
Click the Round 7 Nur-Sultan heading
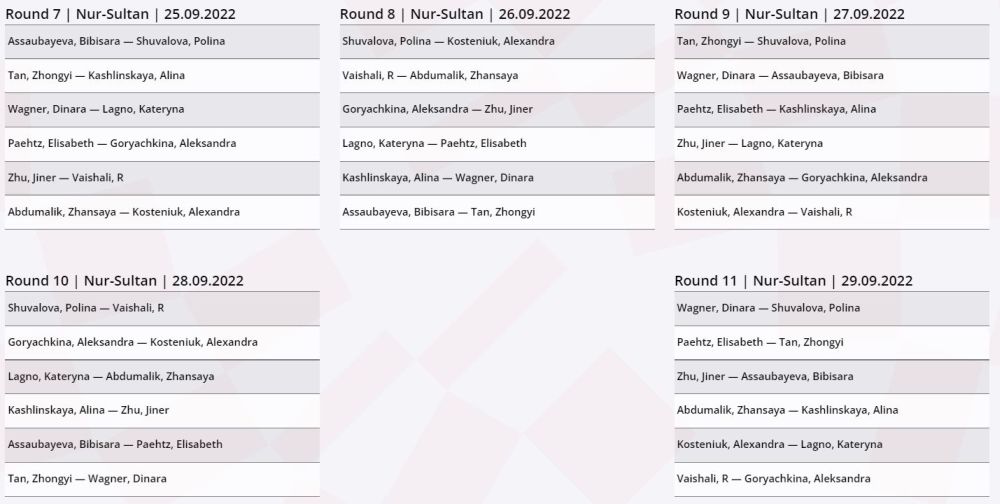pyautogui.click(x=121, y=14)
